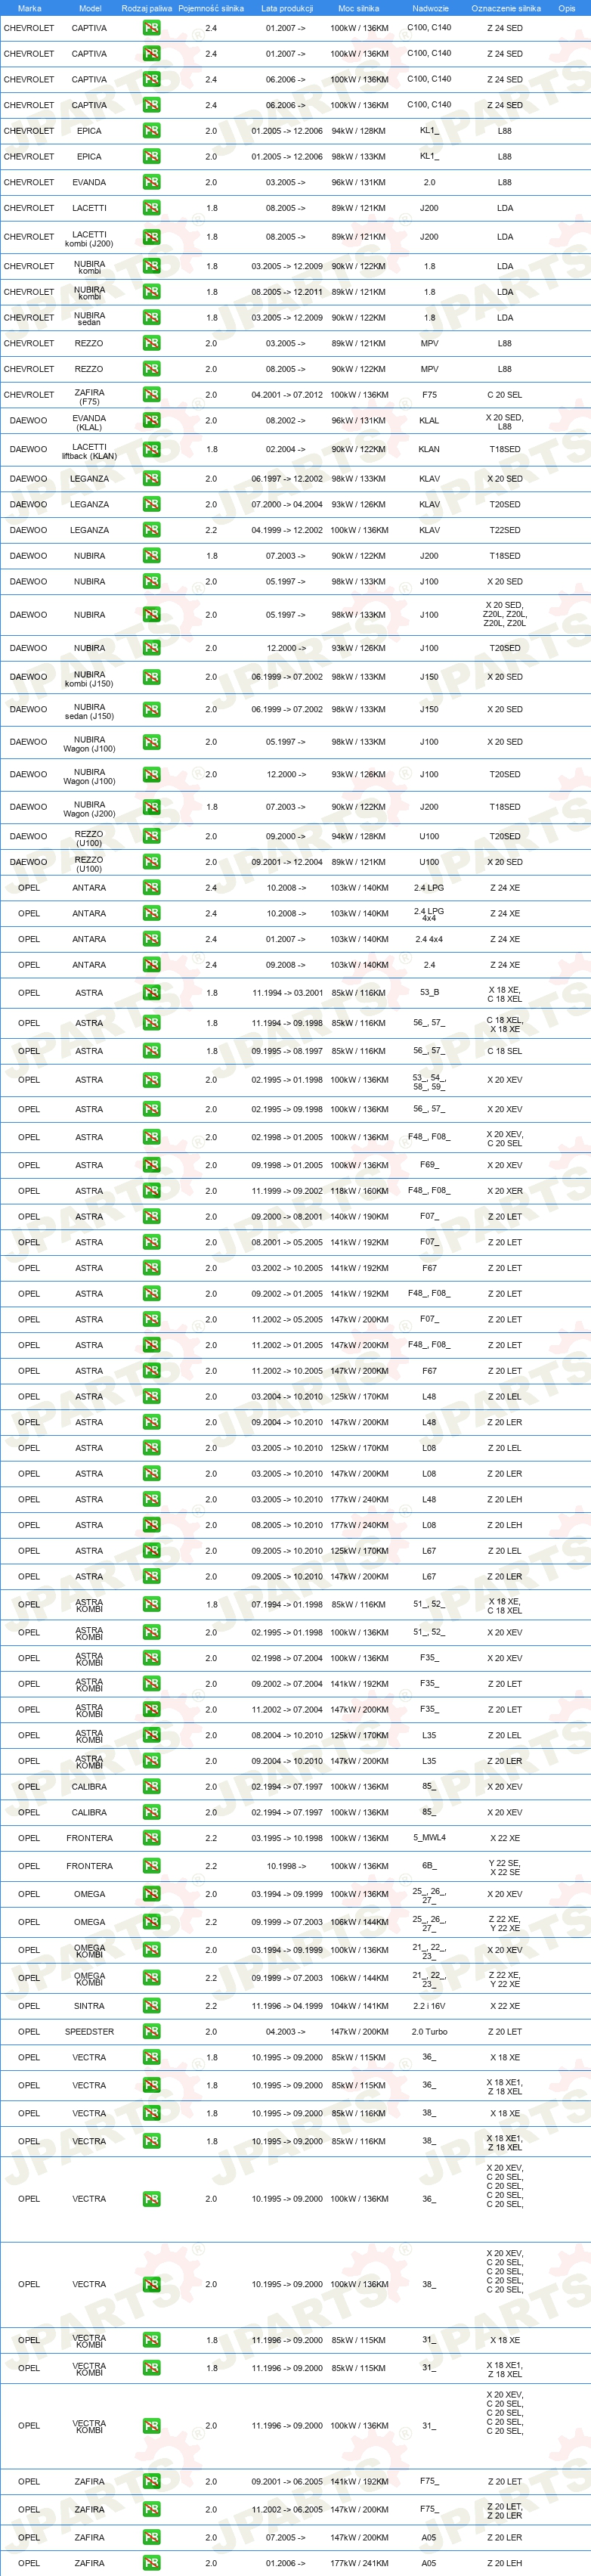Click fuel icon for Opel Antara 2.4 4x4
Screen dimensions: 591x2576
[x=152, y=940]
